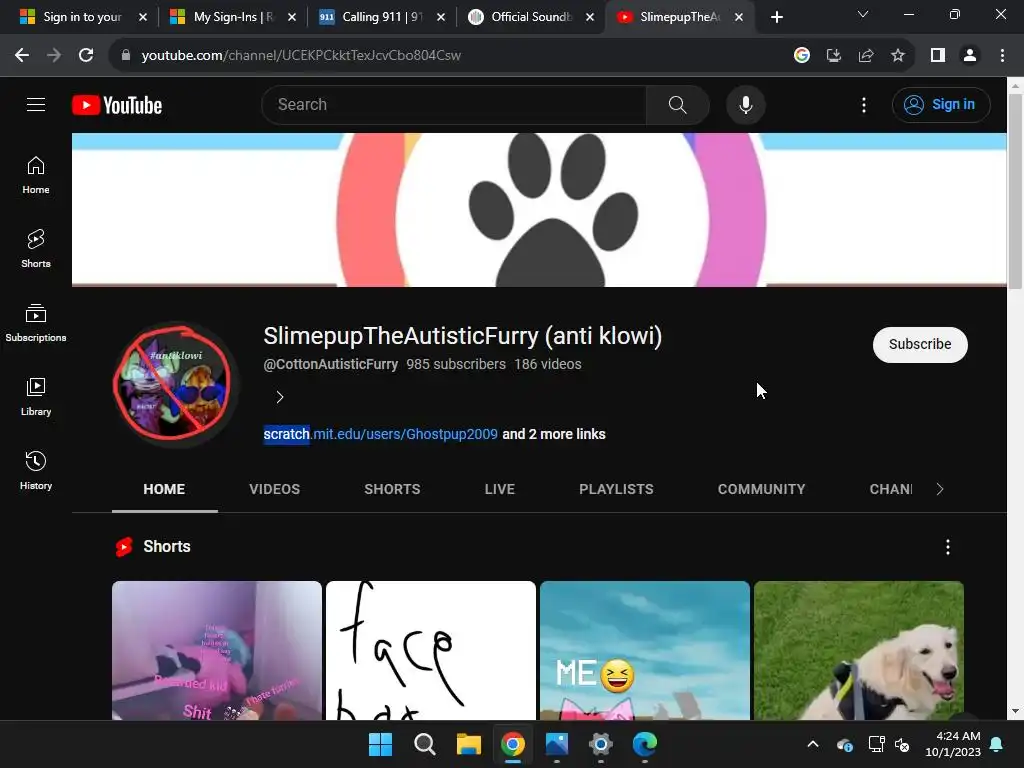Screen dimensions: 1024x768
Task: Click the channel banner paw image
Action: tap(539, 210)
